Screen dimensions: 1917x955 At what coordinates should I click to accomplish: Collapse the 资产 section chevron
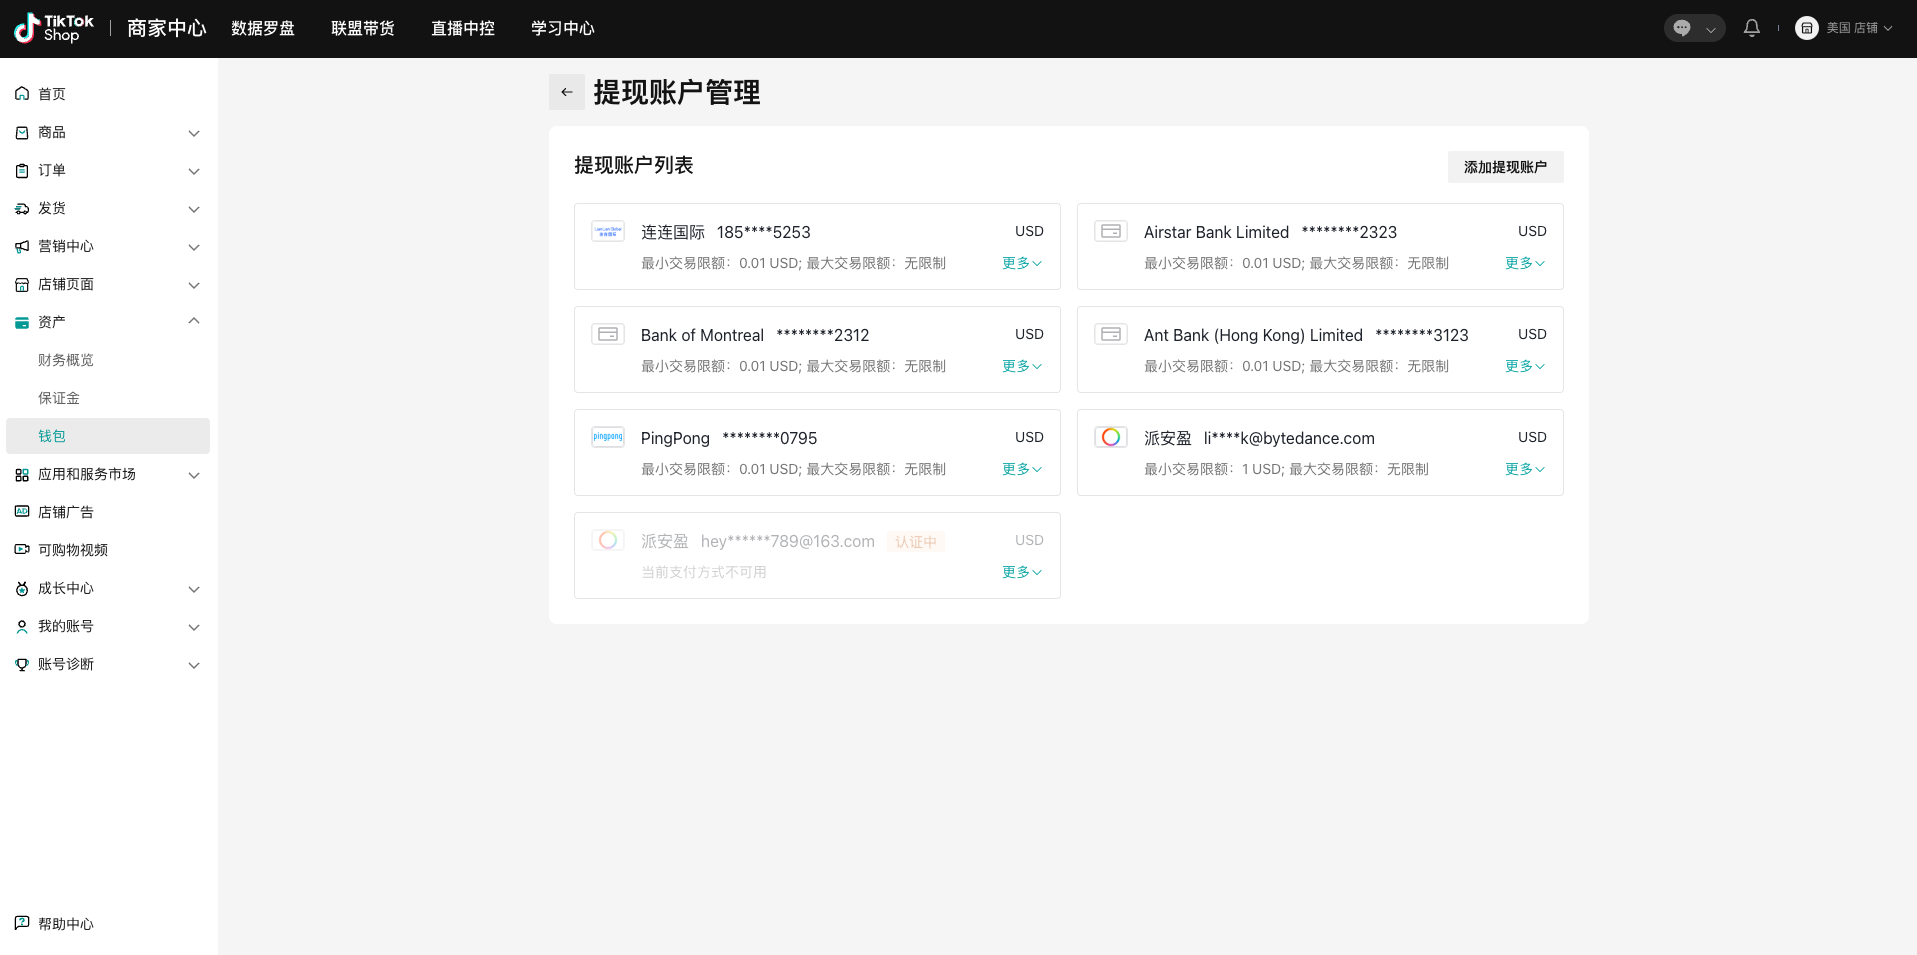click(x=194, y=321)
